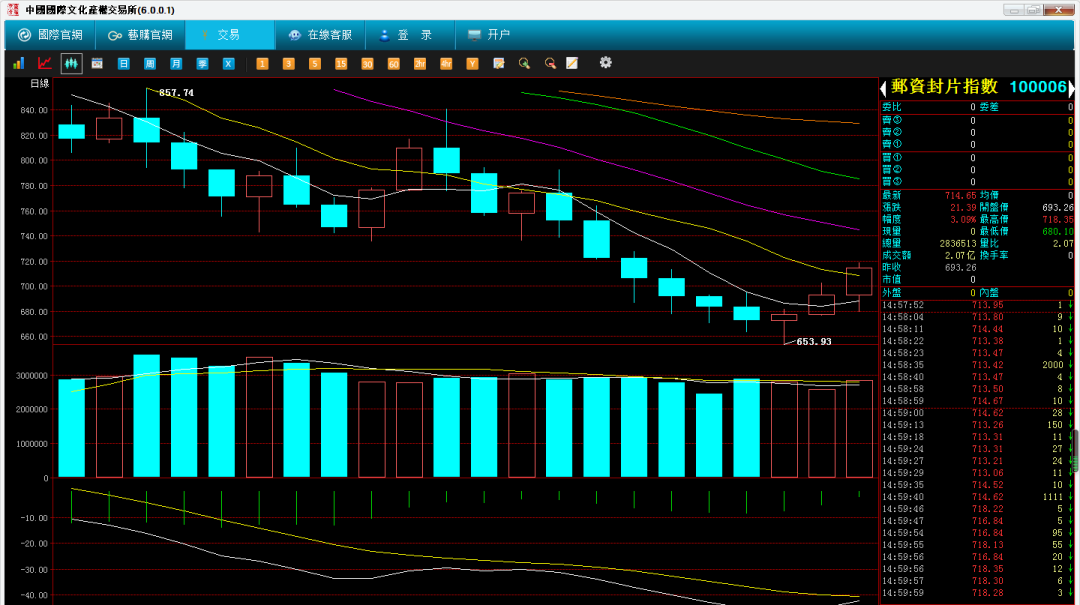Zoom in the chart with the green magnifier

coord(524,63)
